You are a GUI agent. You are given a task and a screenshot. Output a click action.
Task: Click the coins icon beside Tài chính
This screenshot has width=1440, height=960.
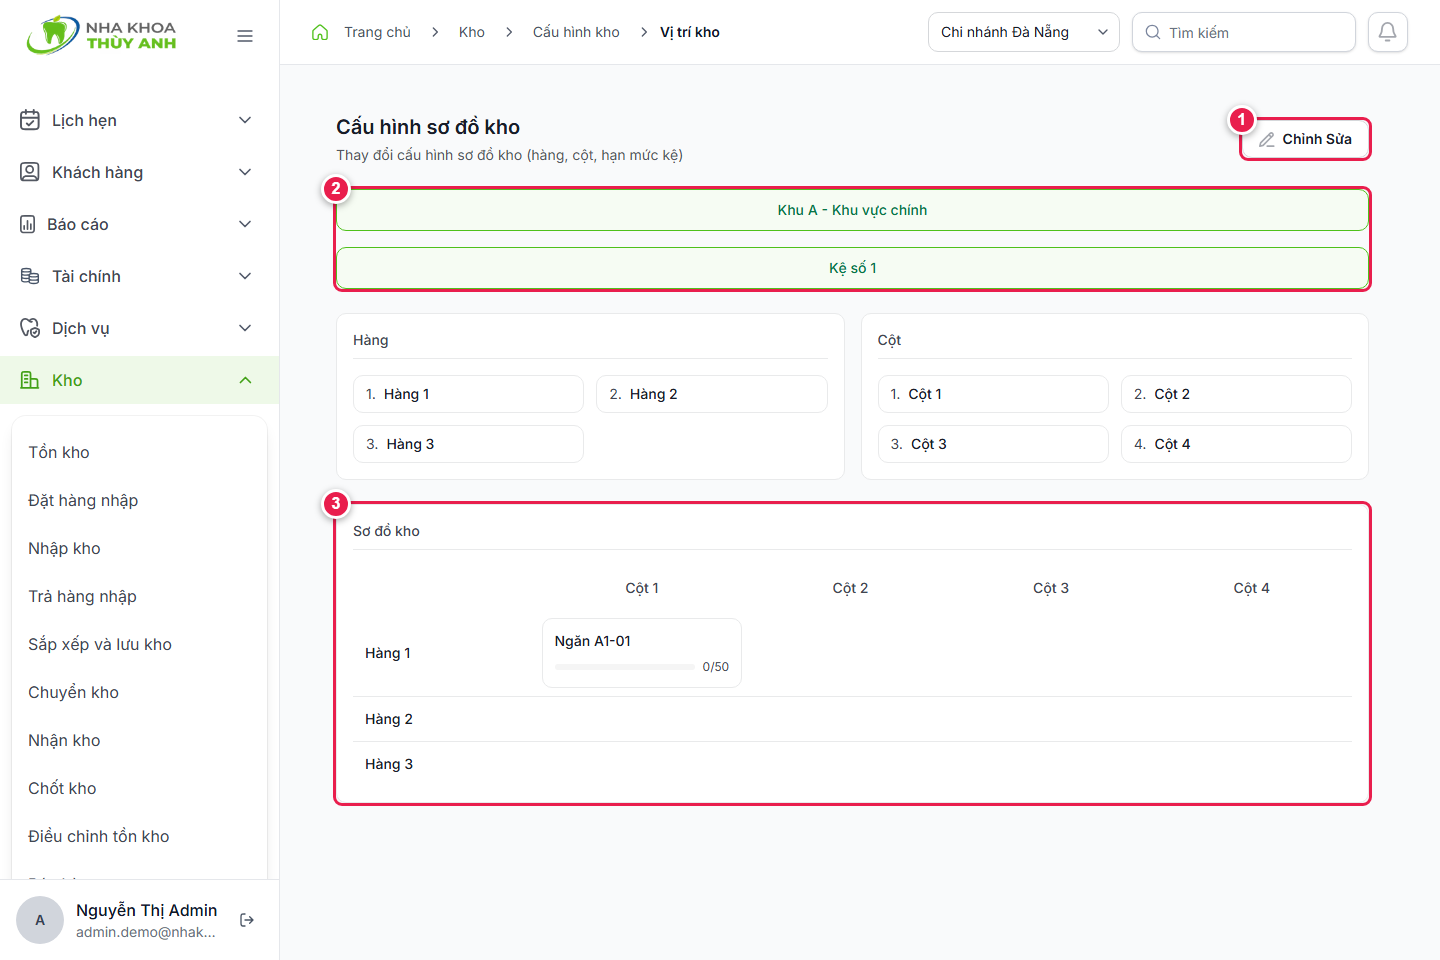(30, 276)
